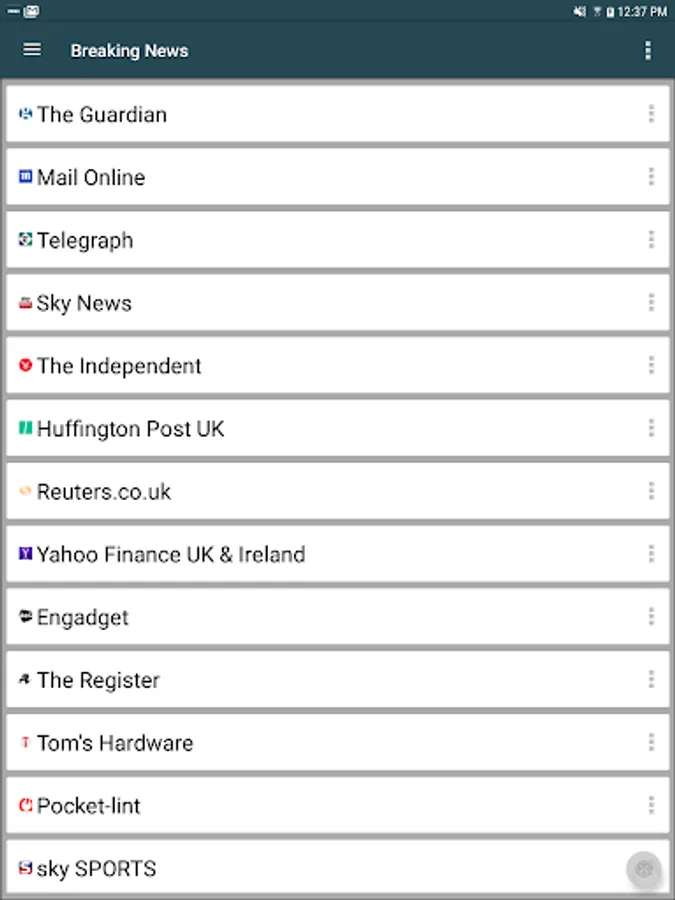Tap the Breaking News title

(x=129, y=51)
